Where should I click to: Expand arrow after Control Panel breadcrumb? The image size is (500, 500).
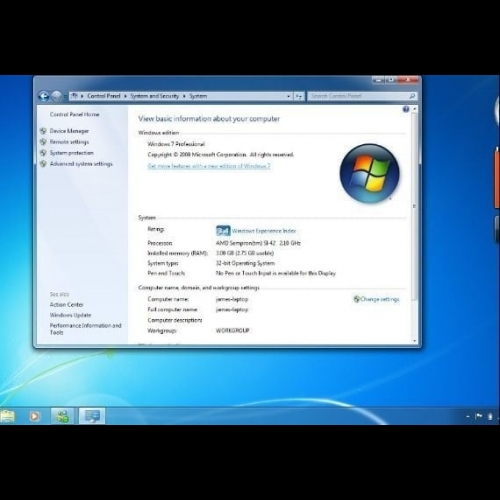coord(125,96)
